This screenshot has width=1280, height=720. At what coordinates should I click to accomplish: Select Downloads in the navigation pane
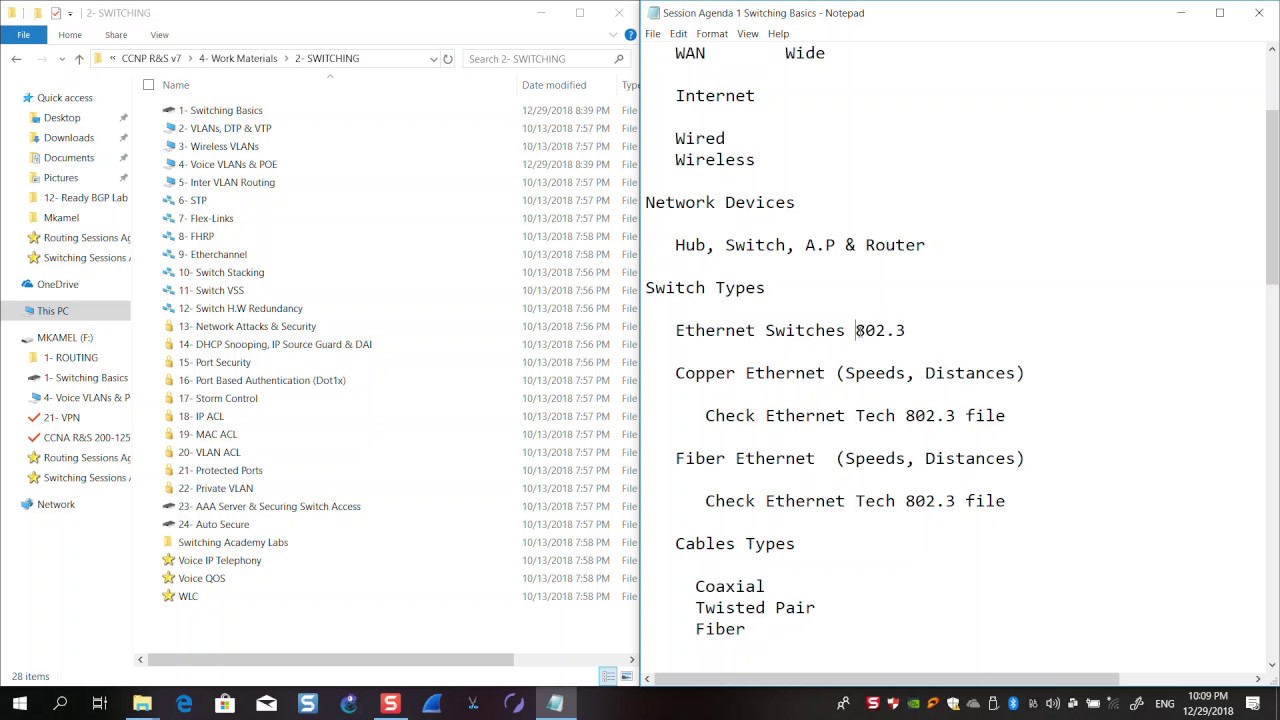(68, 138)
